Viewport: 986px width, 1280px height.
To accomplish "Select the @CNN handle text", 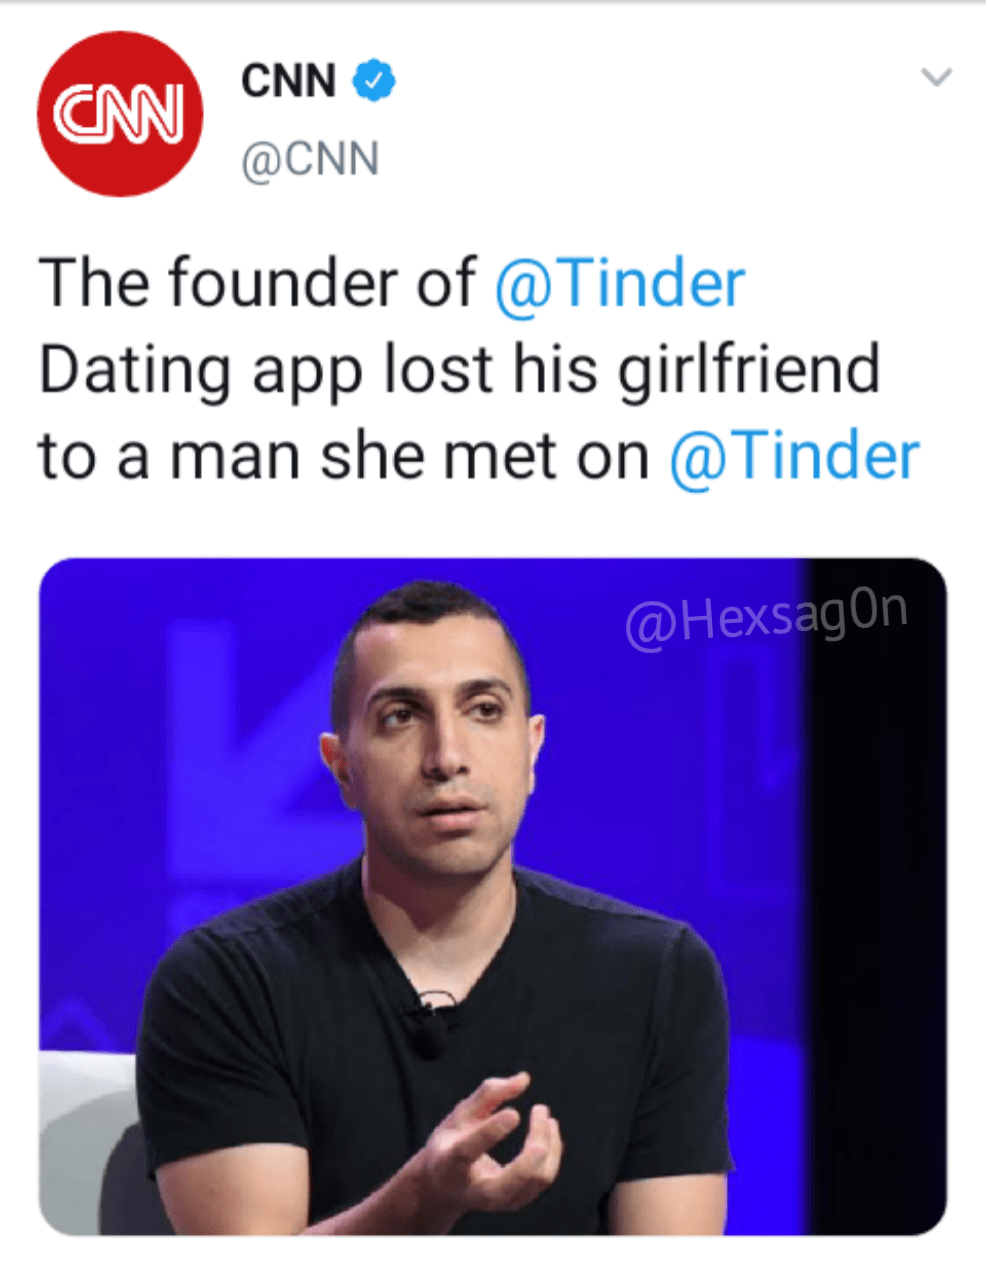I will (310, 158).
